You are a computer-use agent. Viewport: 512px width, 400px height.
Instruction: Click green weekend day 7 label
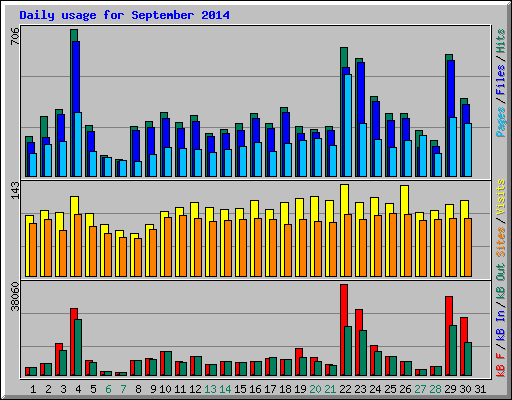[123, 389]
